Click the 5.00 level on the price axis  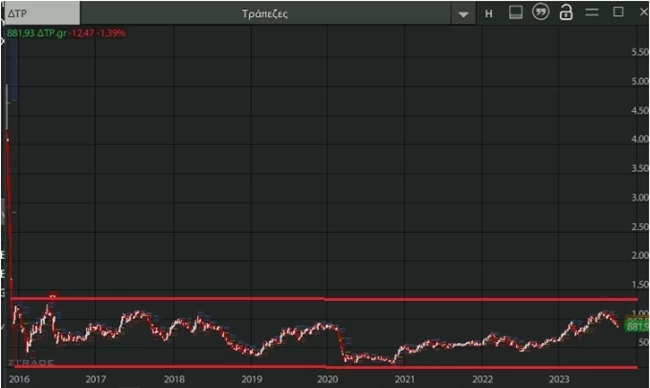(640, 81)
